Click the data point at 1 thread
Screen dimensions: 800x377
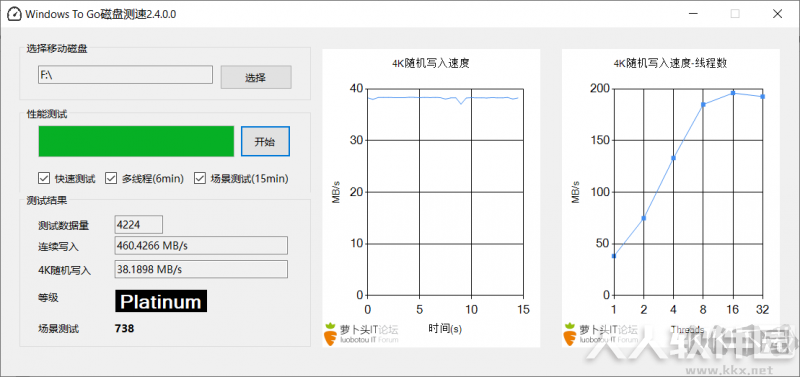pyautogui.click(x=614, y=256)
